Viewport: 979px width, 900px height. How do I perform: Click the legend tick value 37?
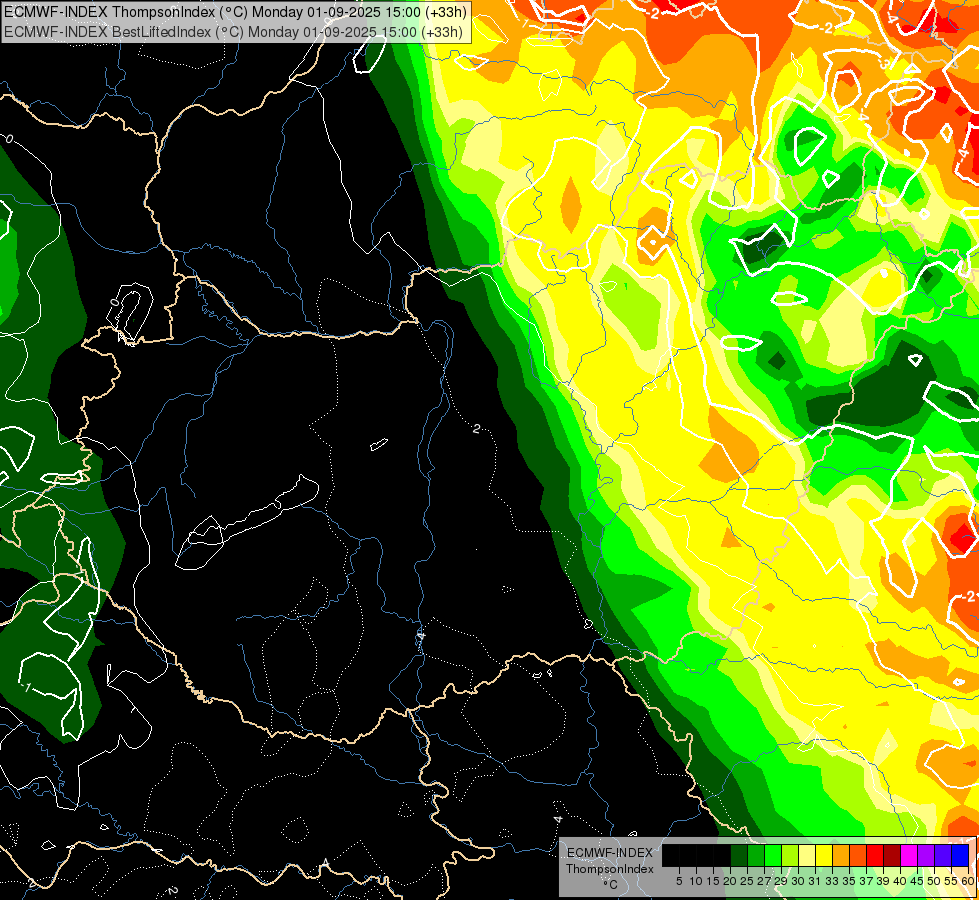[867, 881]
